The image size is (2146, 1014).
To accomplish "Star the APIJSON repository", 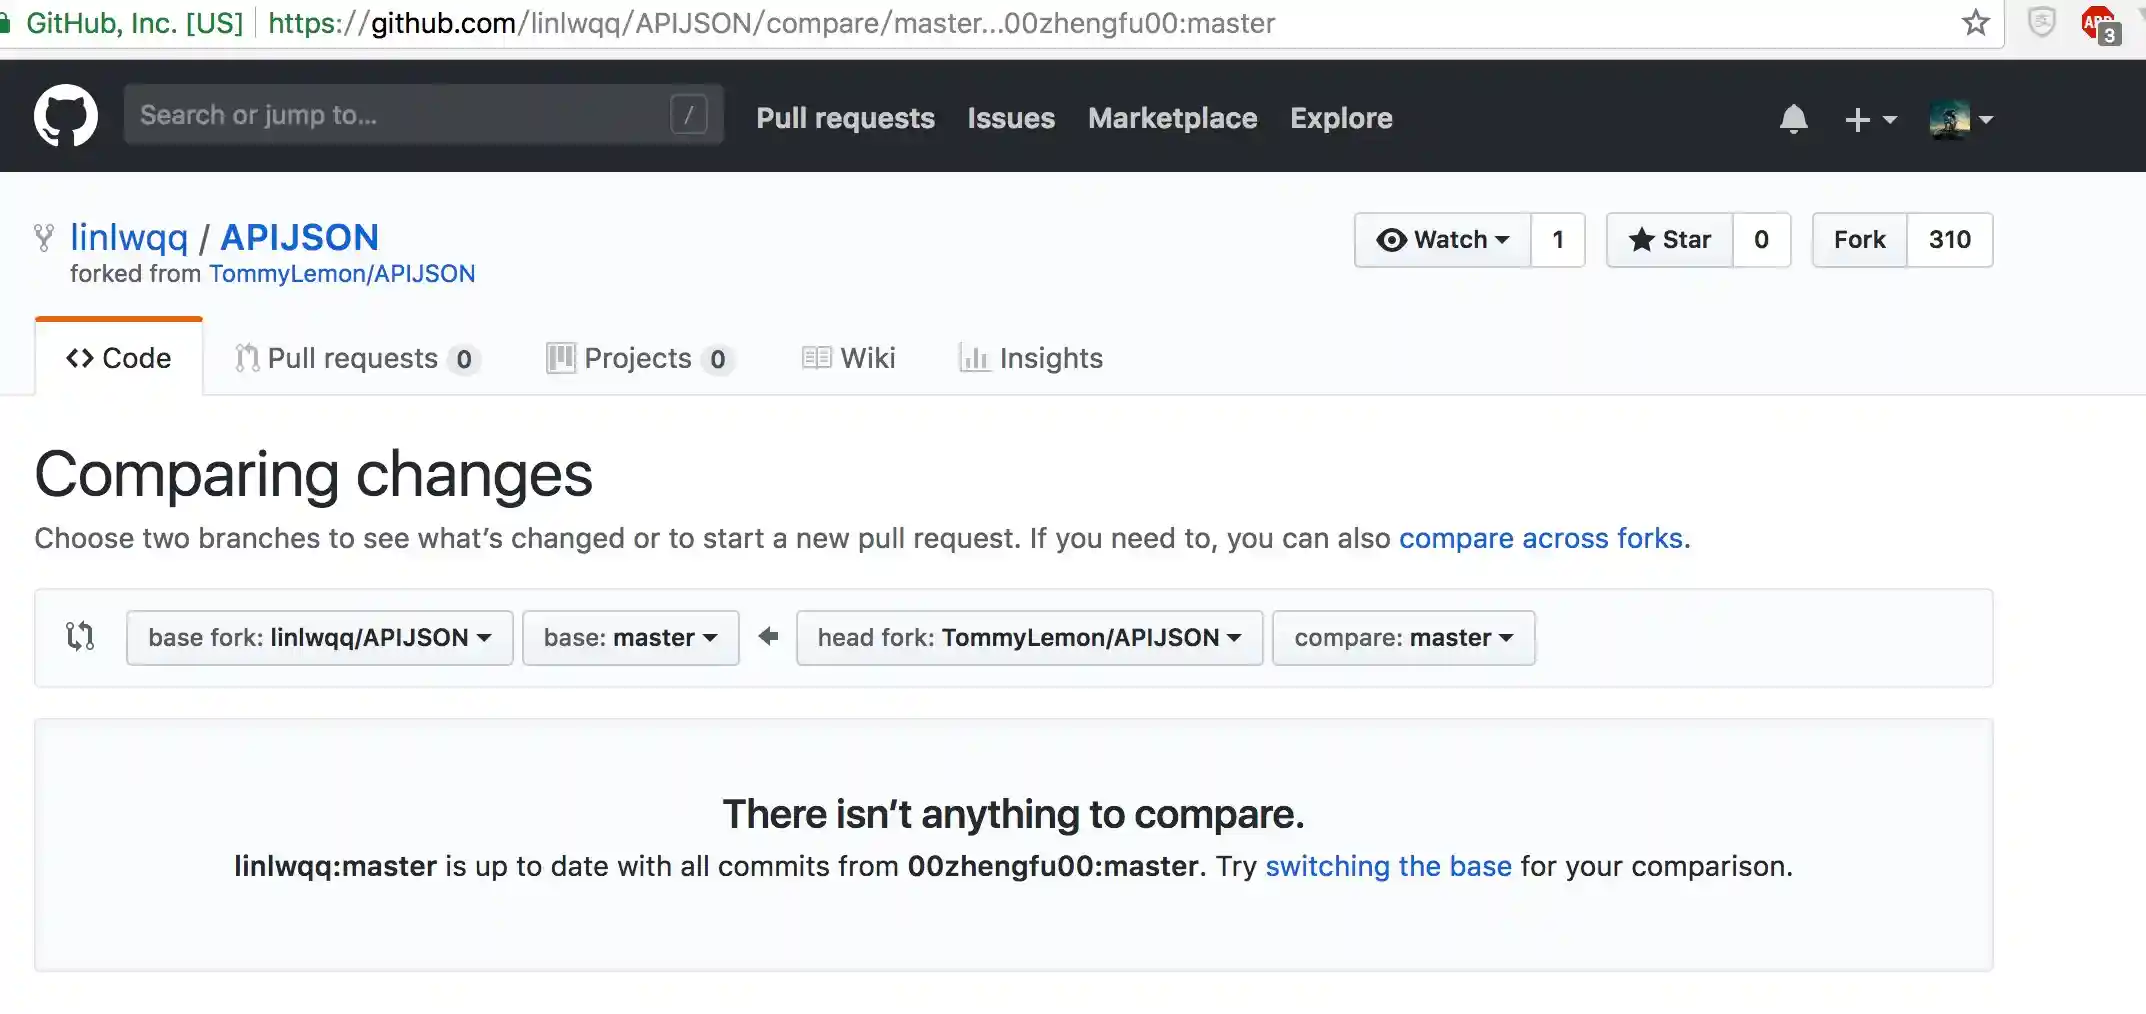I will 1669,240.
